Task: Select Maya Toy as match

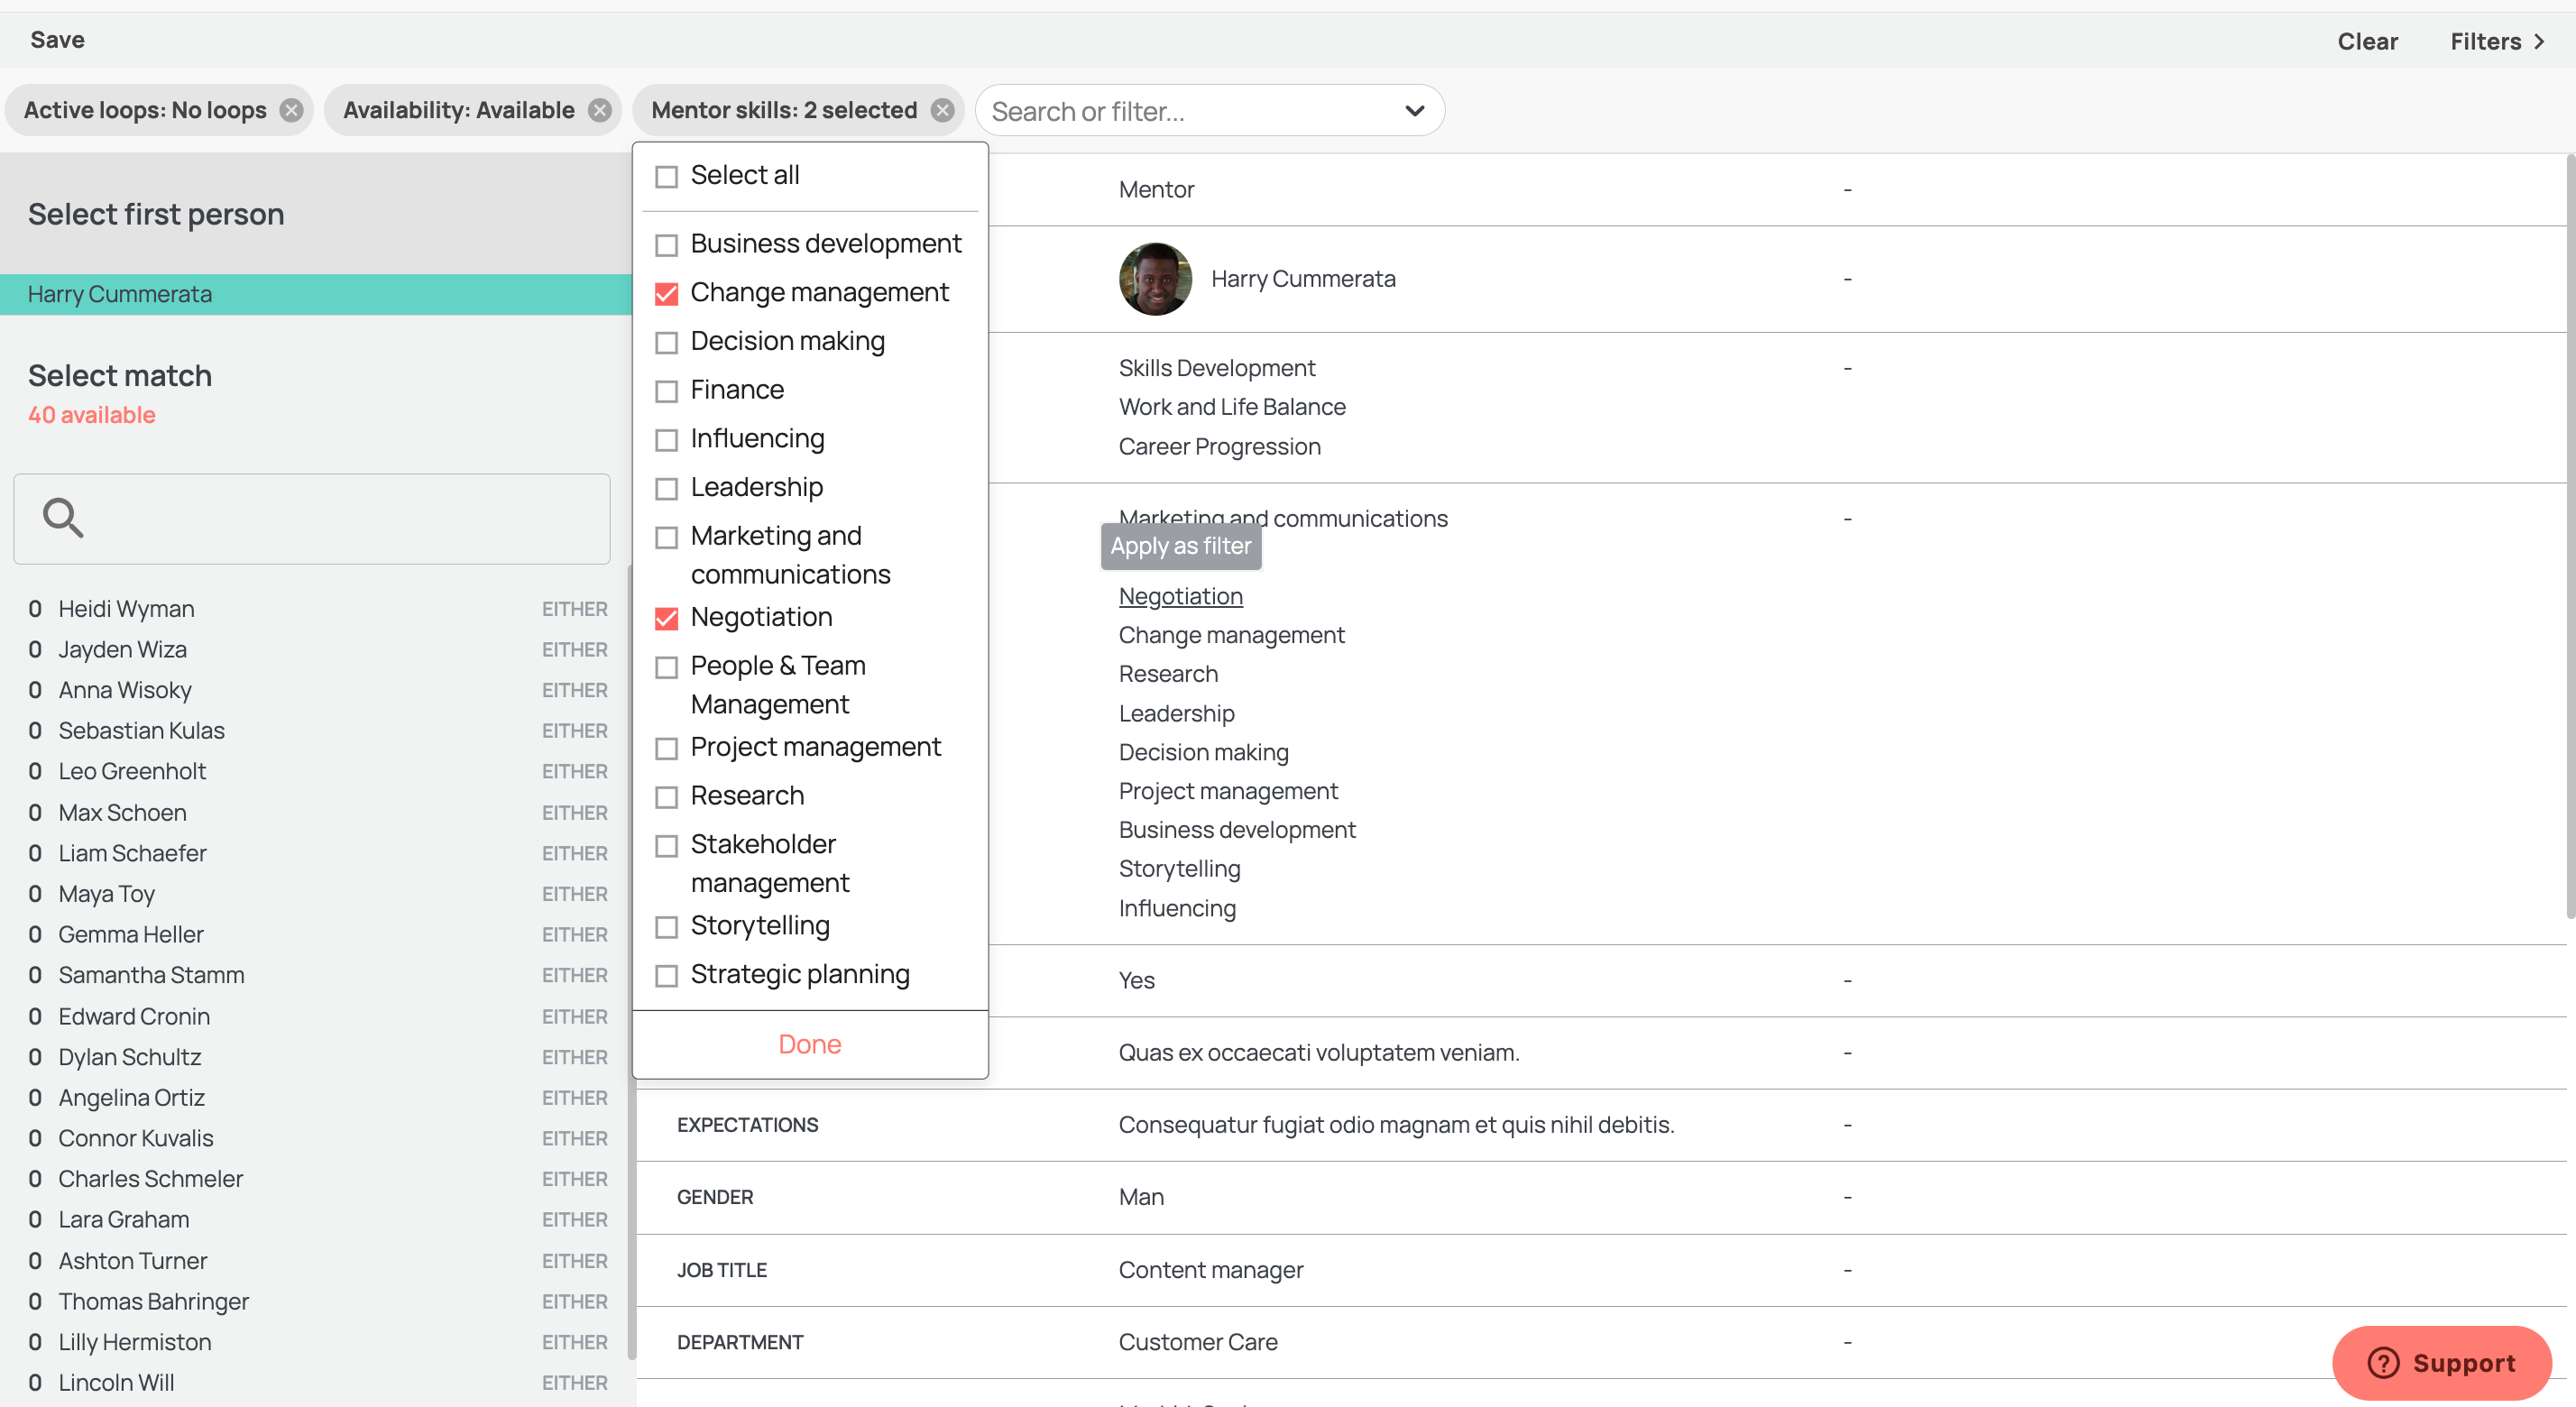Action: (317, 894)
